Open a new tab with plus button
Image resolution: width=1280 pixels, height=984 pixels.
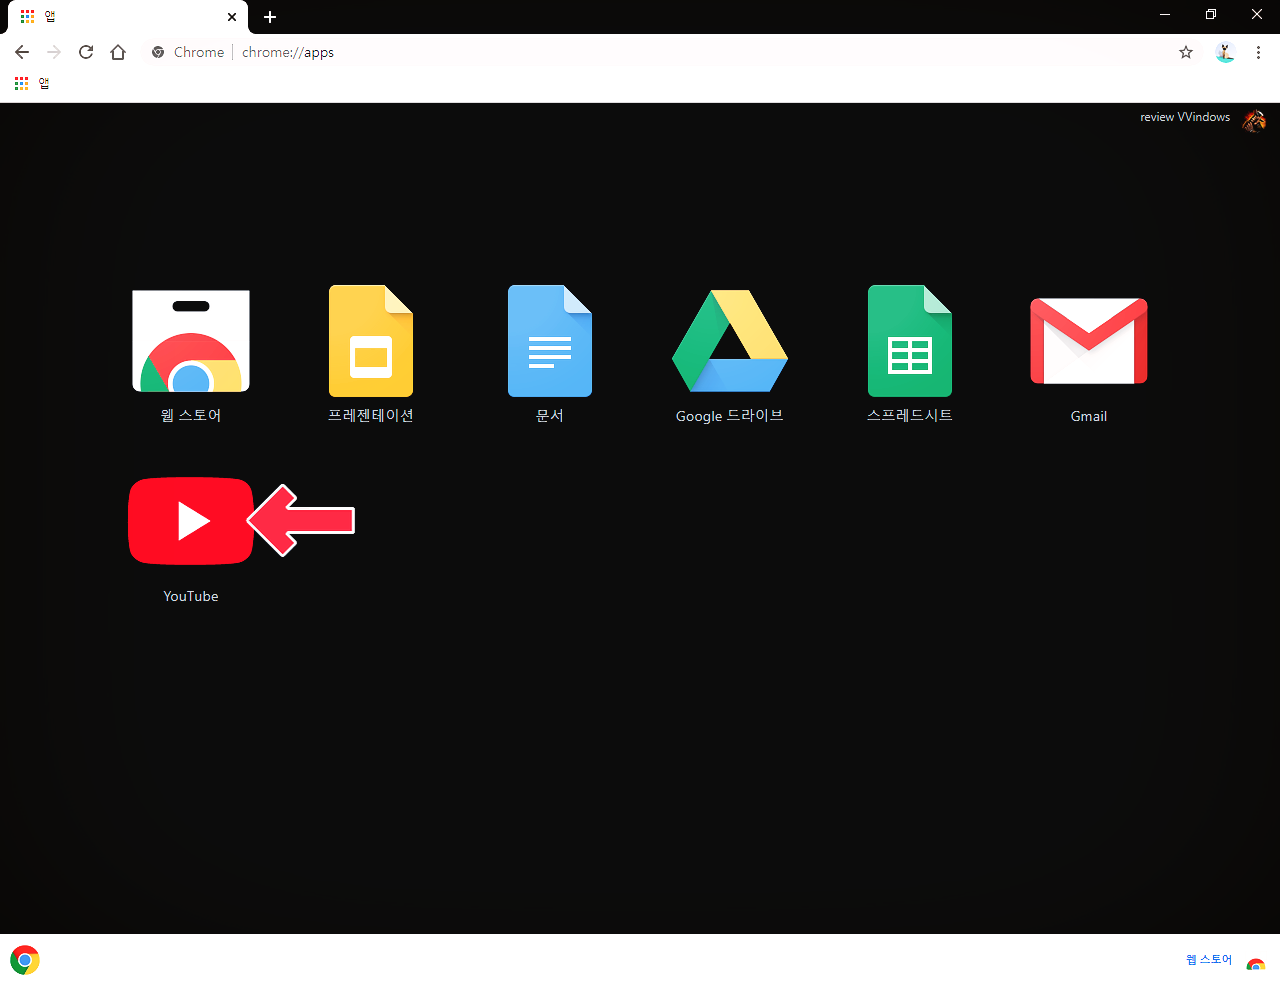tap(270, 17)
